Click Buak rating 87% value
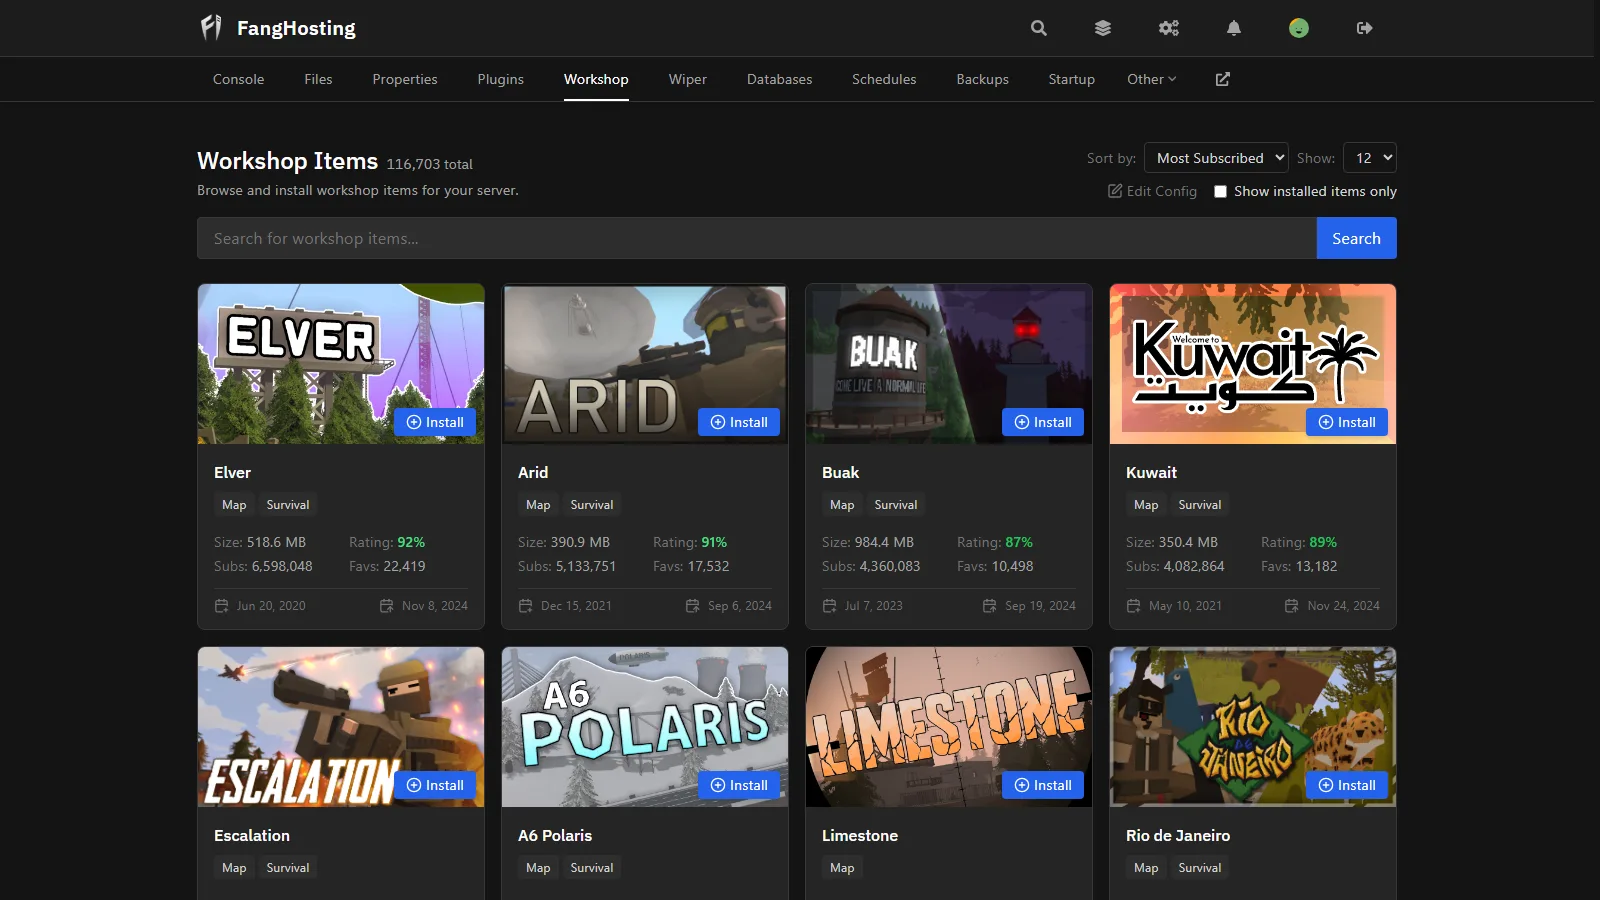1600x900 pixels. [1019, 542]
